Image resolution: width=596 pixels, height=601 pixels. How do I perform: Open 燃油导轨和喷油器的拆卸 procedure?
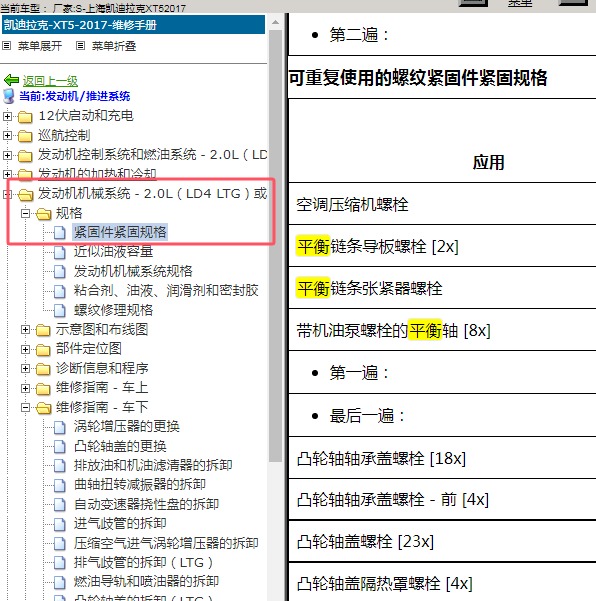(x=146, y=581)
